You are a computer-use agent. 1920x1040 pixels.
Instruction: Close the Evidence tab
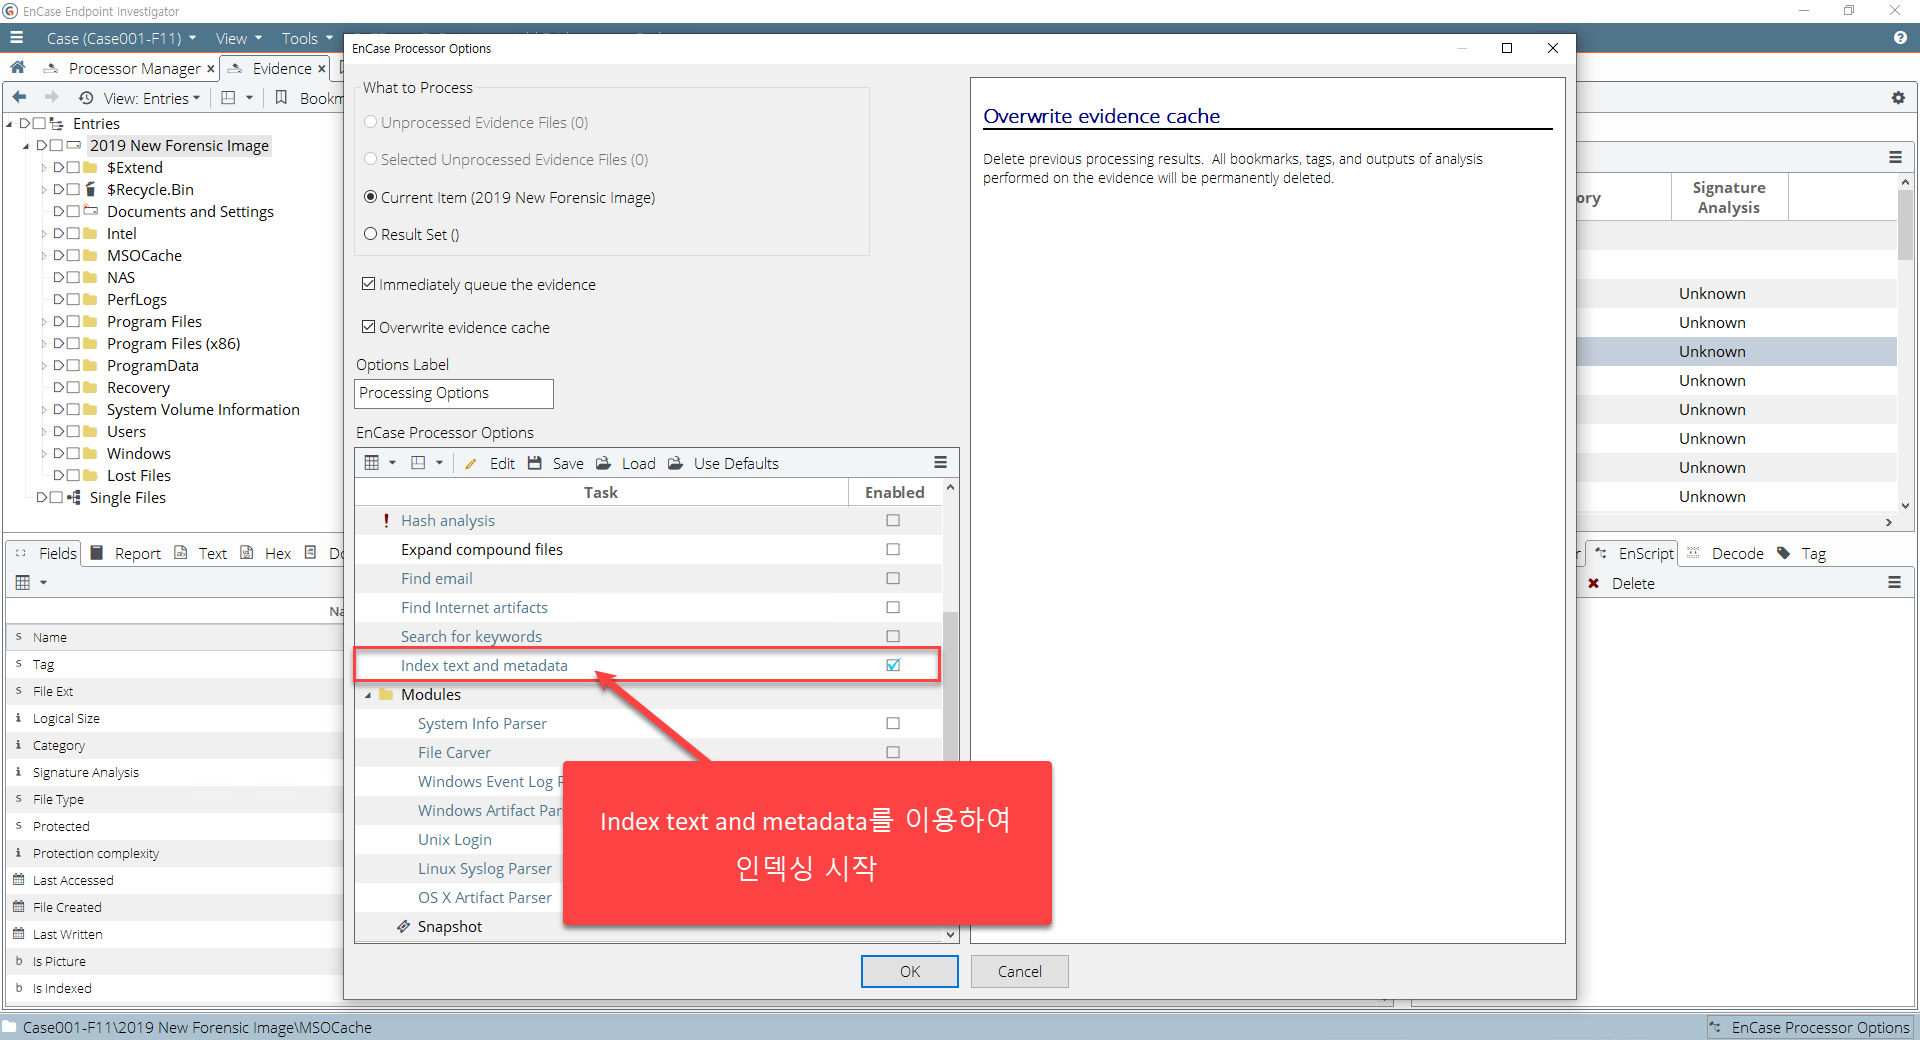click(321, 69)
